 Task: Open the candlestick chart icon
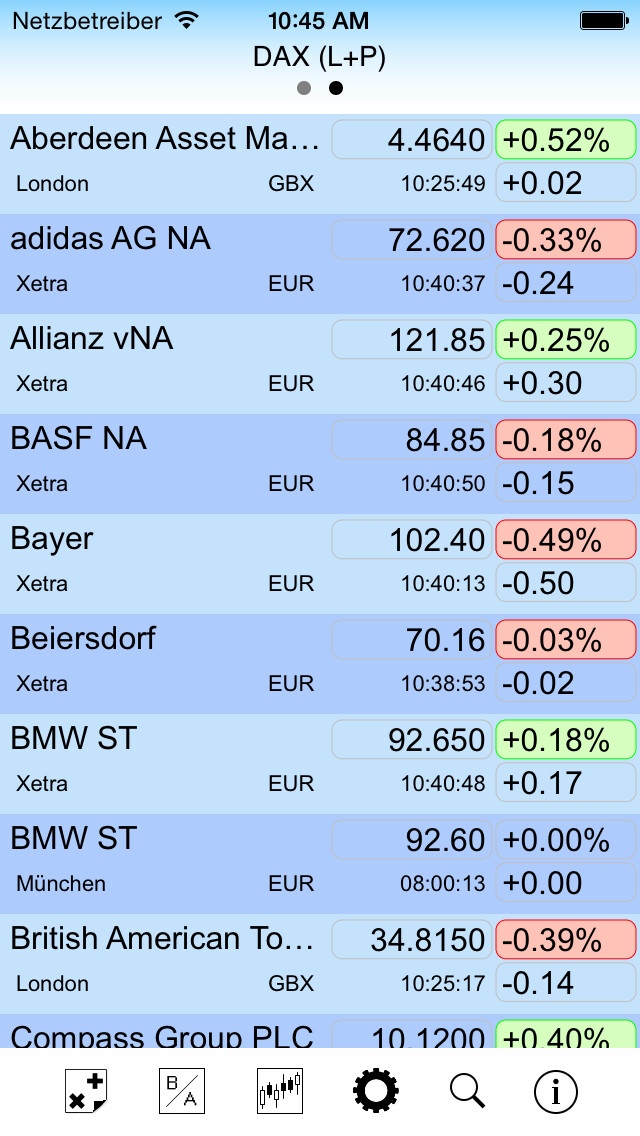coord(280,1090)
